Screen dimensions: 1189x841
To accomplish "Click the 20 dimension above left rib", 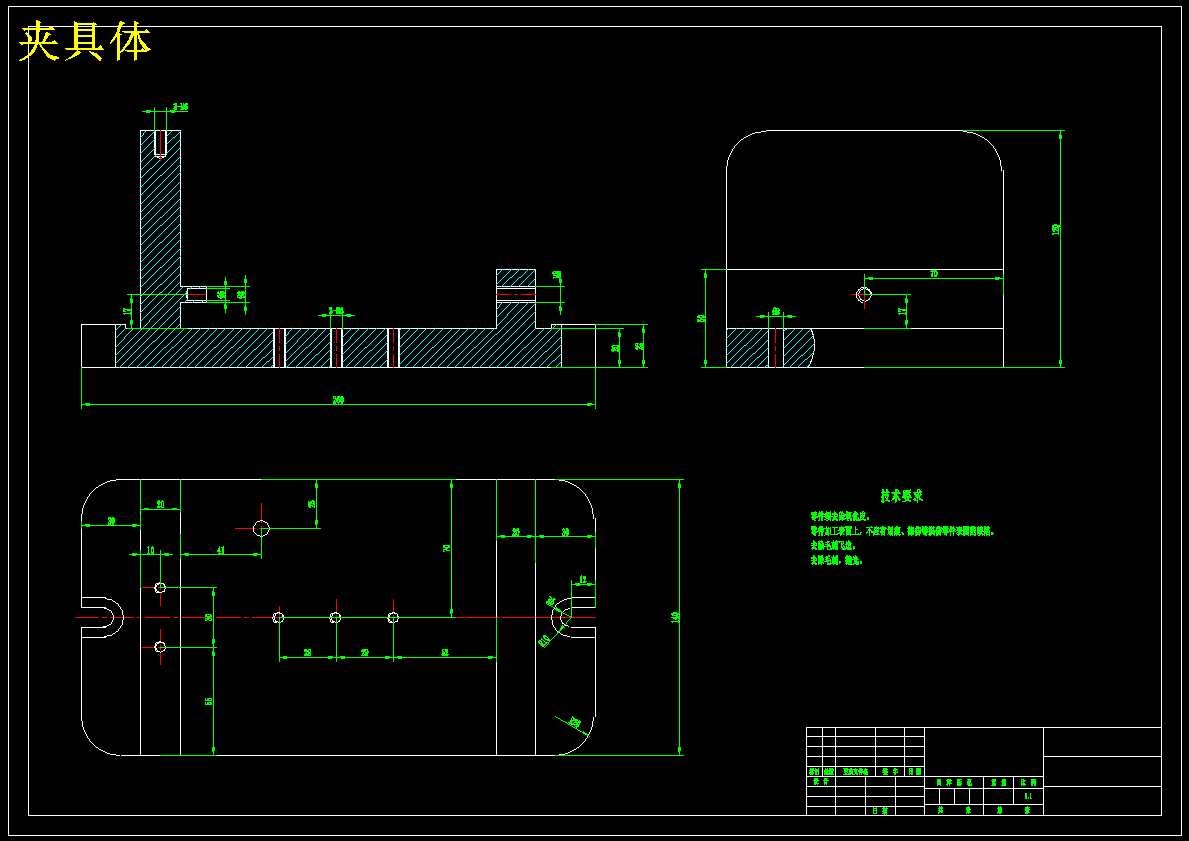I will 160,504.
